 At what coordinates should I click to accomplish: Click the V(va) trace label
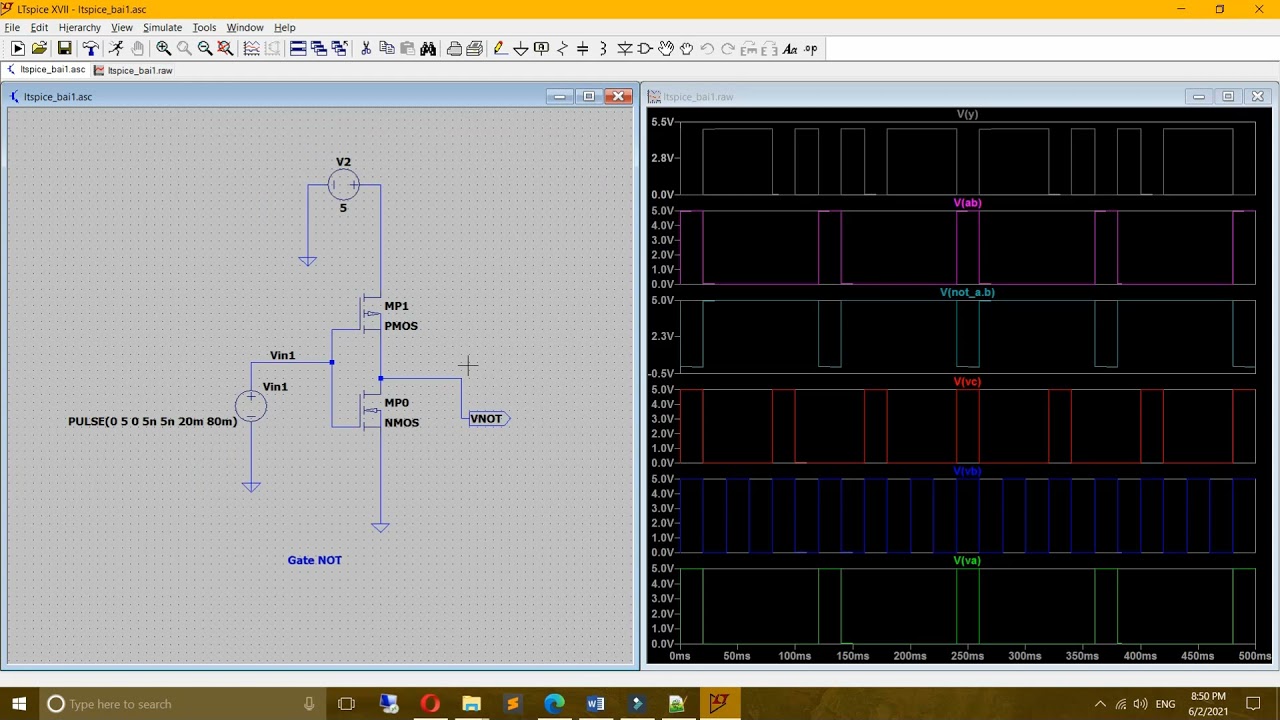tap(967, 561)
